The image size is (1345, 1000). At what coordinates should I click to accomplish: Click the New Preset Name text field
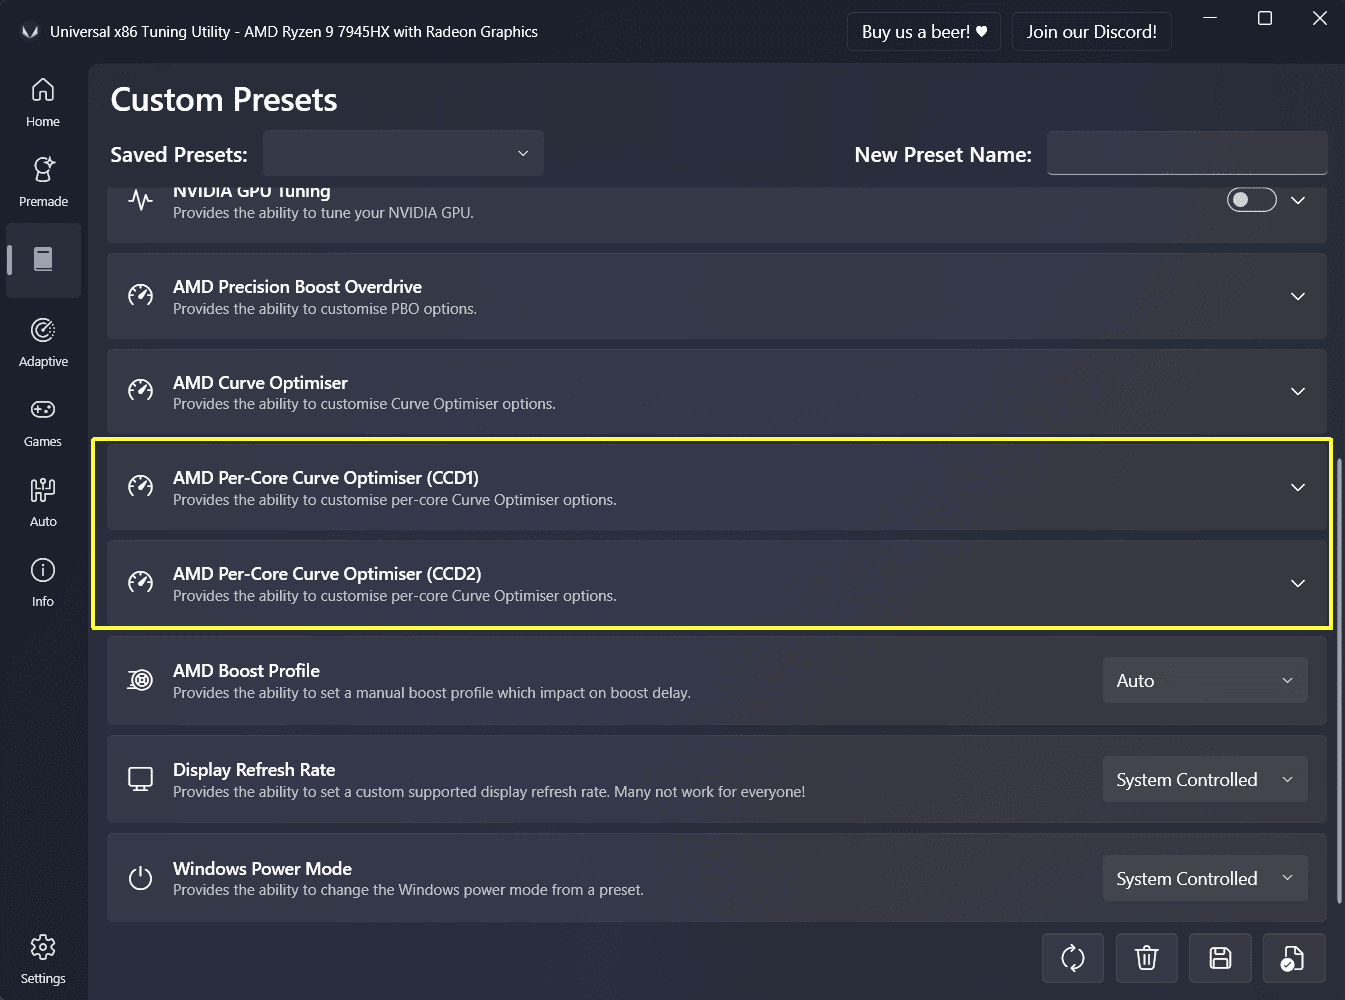(x=1186, y=153)
